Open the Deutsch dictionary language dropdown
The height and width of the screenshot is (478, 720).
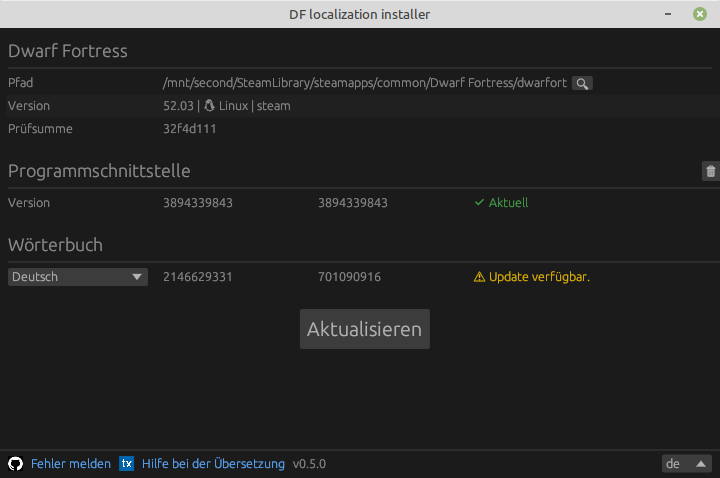[78, 277]
